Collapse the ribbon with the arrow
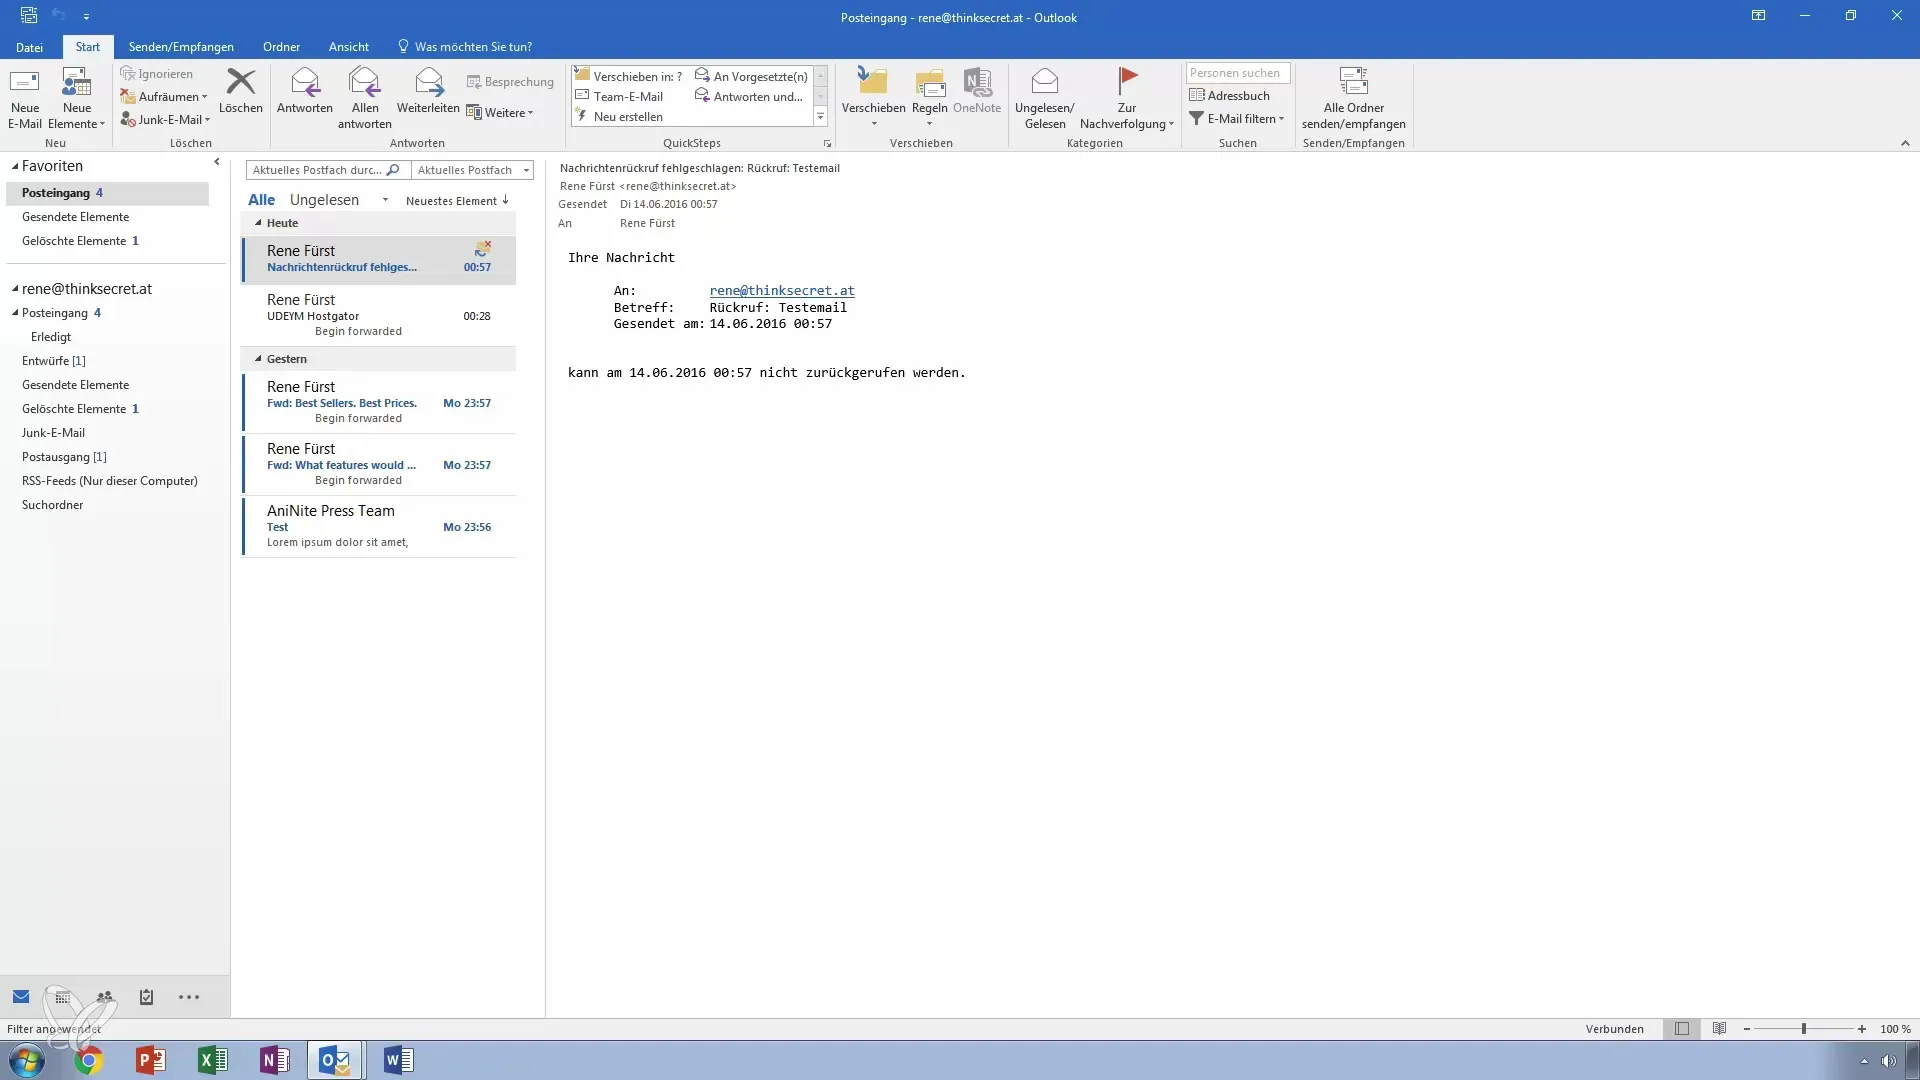The width and height of the screenshot is (1920, 1080). coord(1905,144)
